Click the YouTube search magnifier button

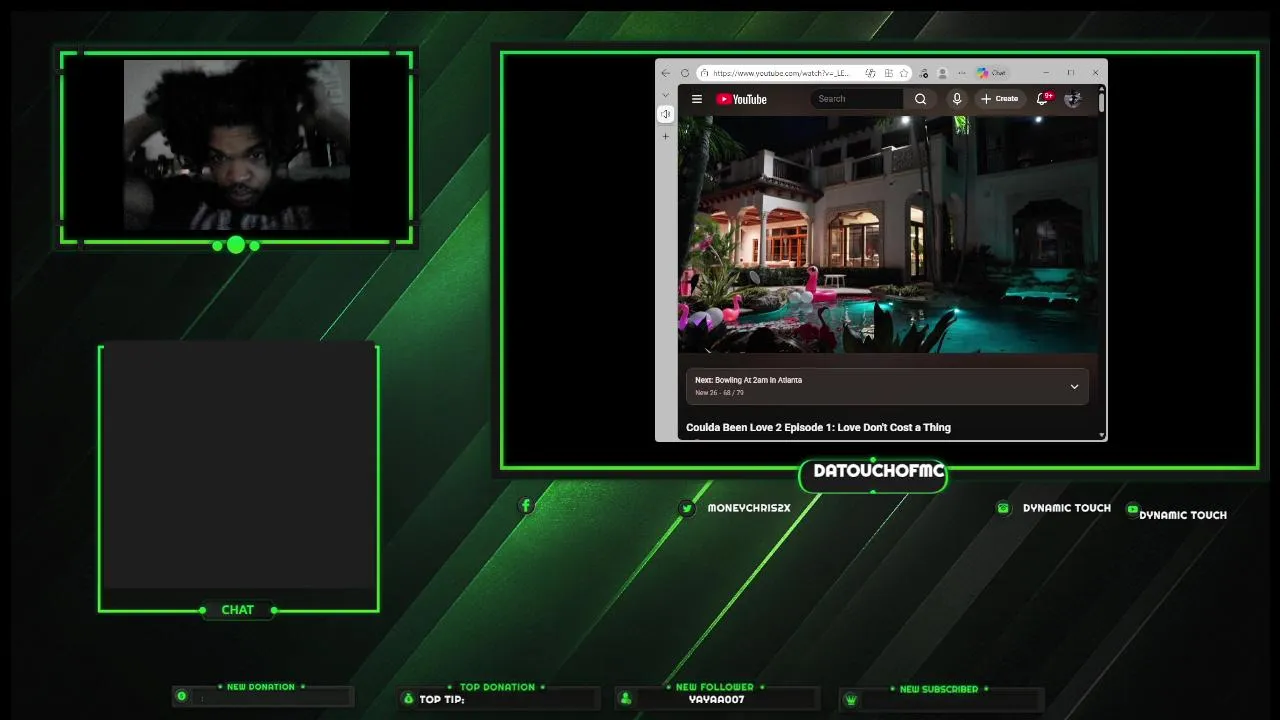[920, 99]
